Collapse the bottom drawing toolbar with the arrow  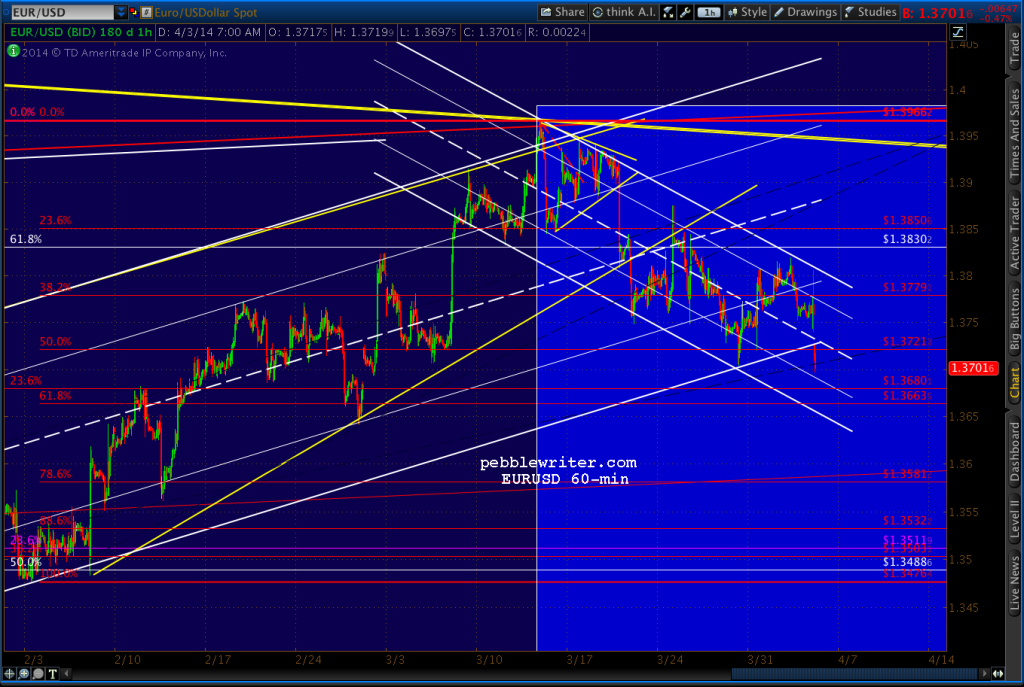(x=66, y=674)
